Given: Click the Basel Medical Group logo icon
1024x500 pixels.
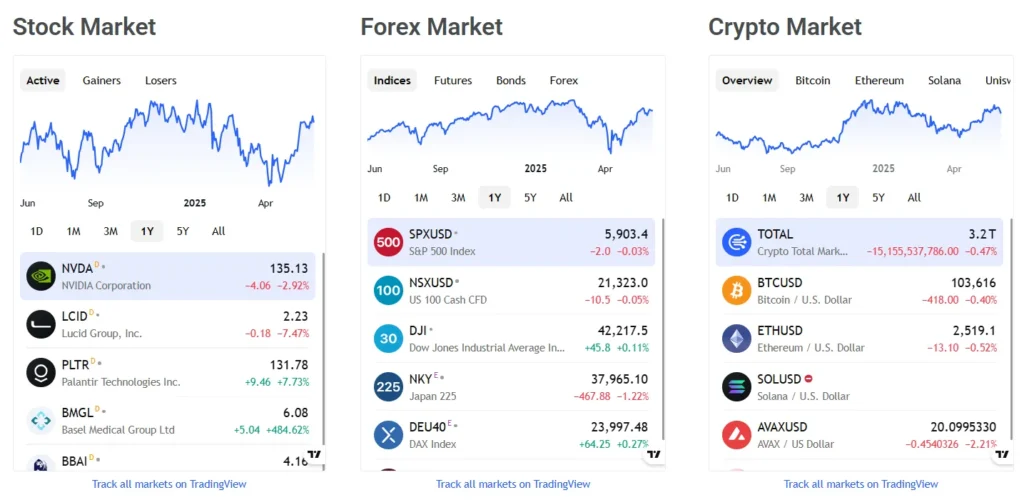Looking at the screenshot, I should 41,420.
